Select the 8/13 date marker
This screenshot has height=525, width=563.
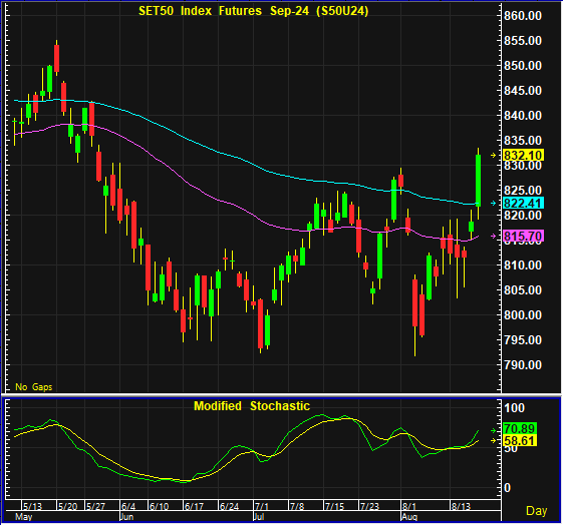pos(461,506)
